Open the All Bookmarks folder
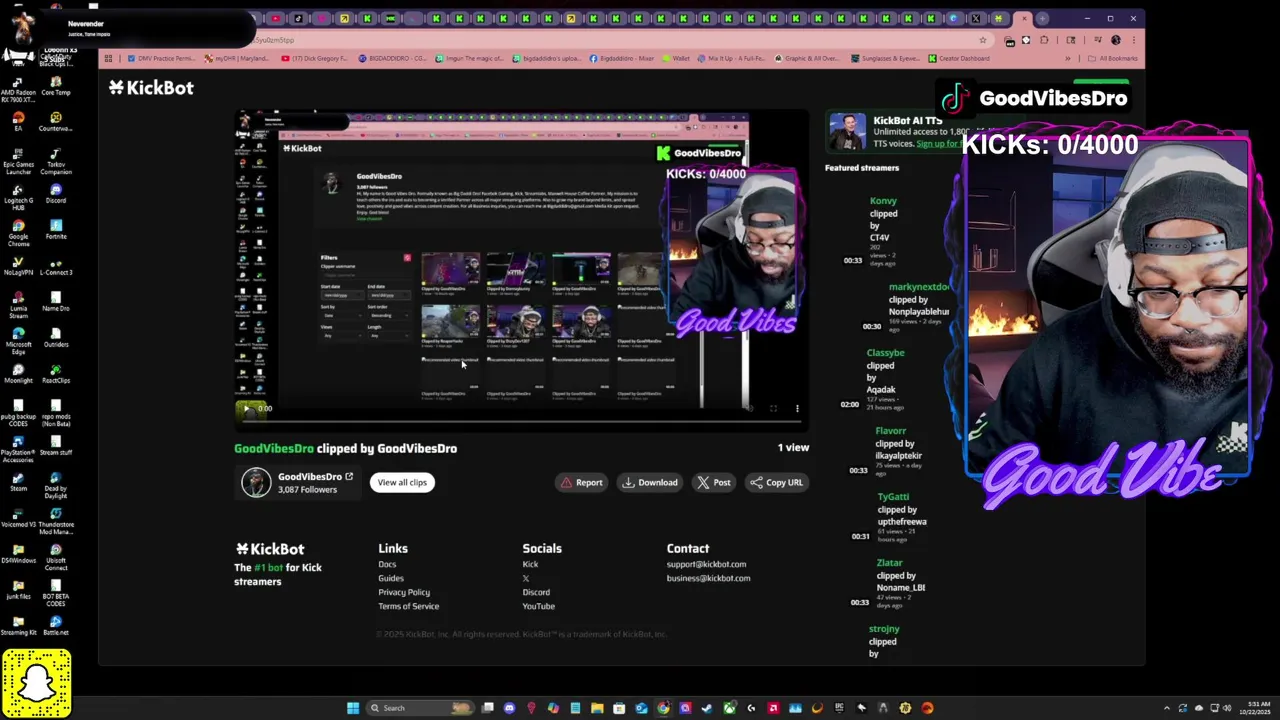The height and width of the screenshot is (720, 1280). point(1113,58)
